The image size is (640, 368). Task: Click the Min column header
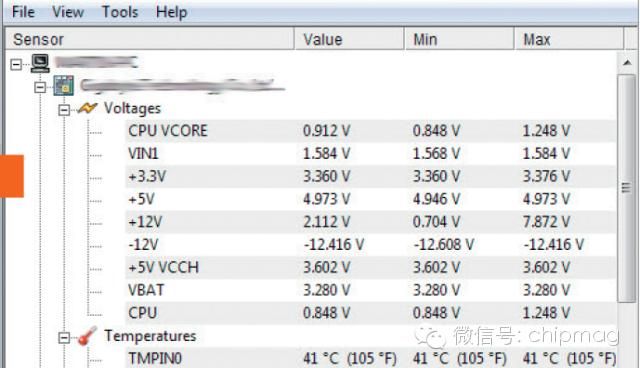point(459,39)
